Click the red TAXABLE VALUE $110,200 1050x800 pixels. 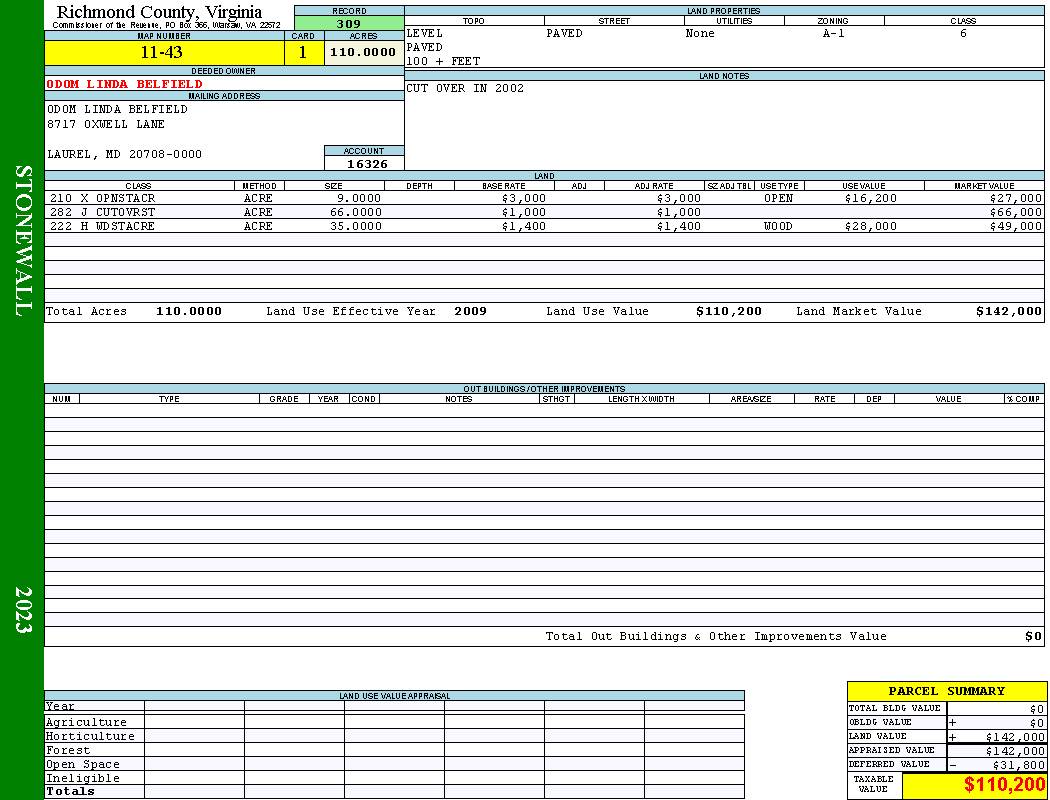pos(1004,785)
